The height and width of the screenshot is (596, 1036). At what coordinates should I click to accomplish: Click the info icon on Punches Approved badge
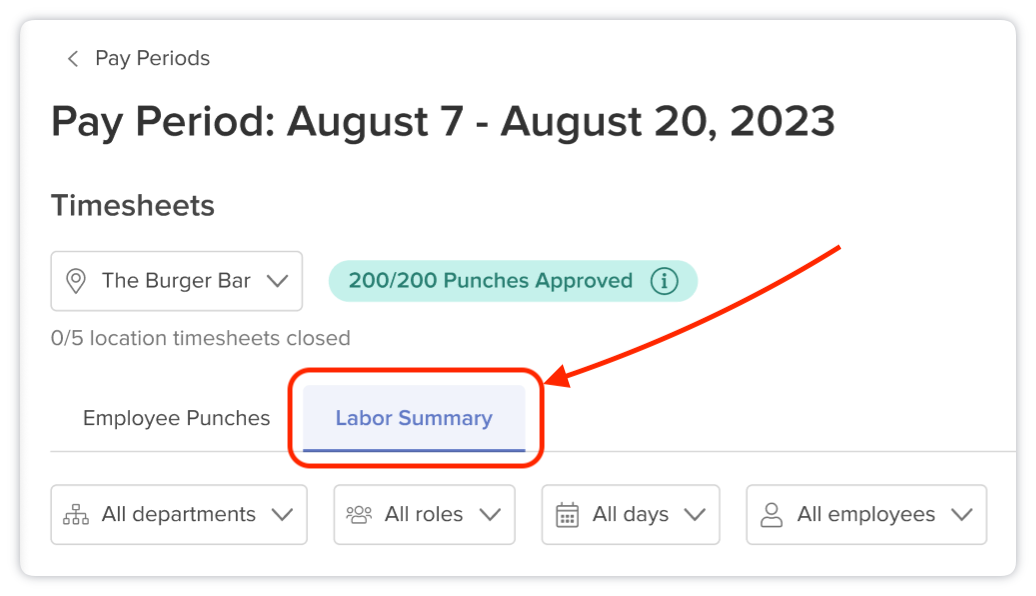664,281
